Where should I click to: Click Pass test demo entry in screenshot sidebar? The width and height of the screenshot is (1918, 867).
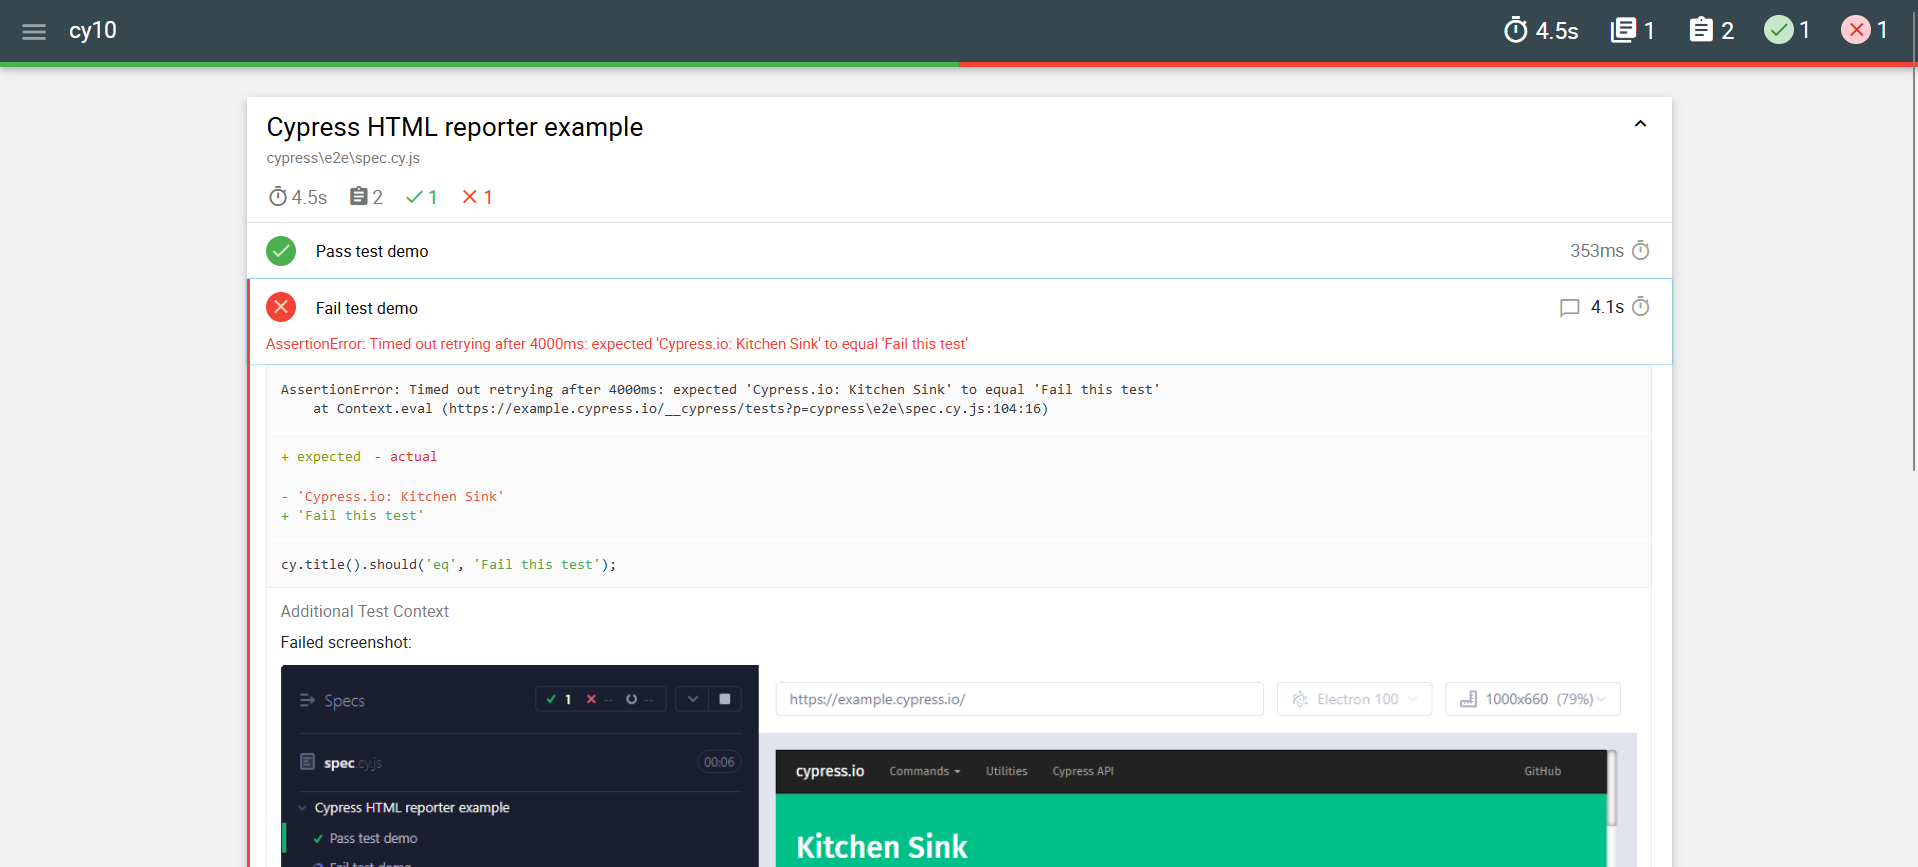(x=373, y=838)
